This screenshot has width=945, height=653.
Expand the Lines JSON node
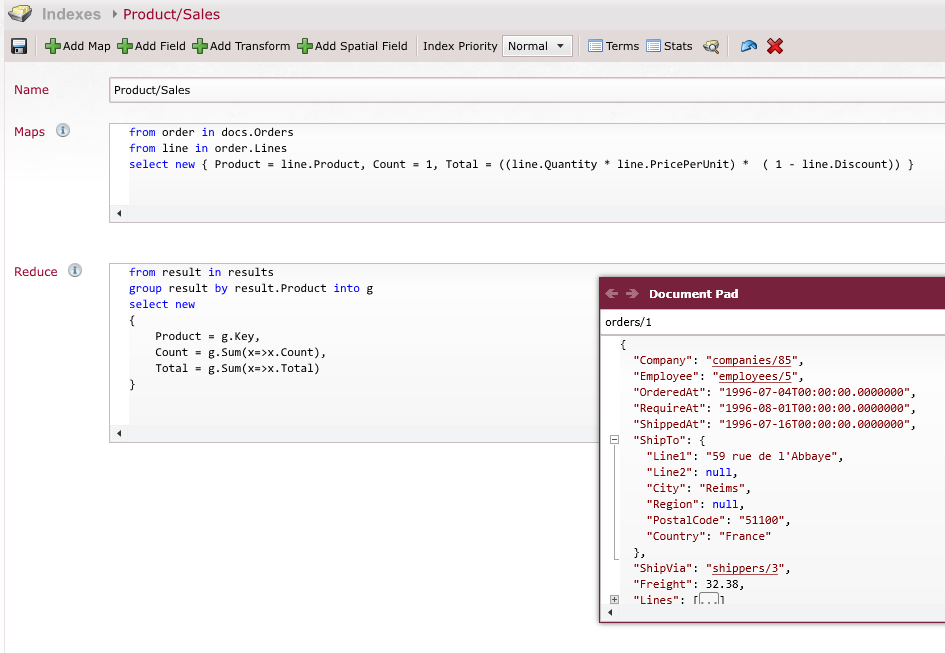pos(614,600)
